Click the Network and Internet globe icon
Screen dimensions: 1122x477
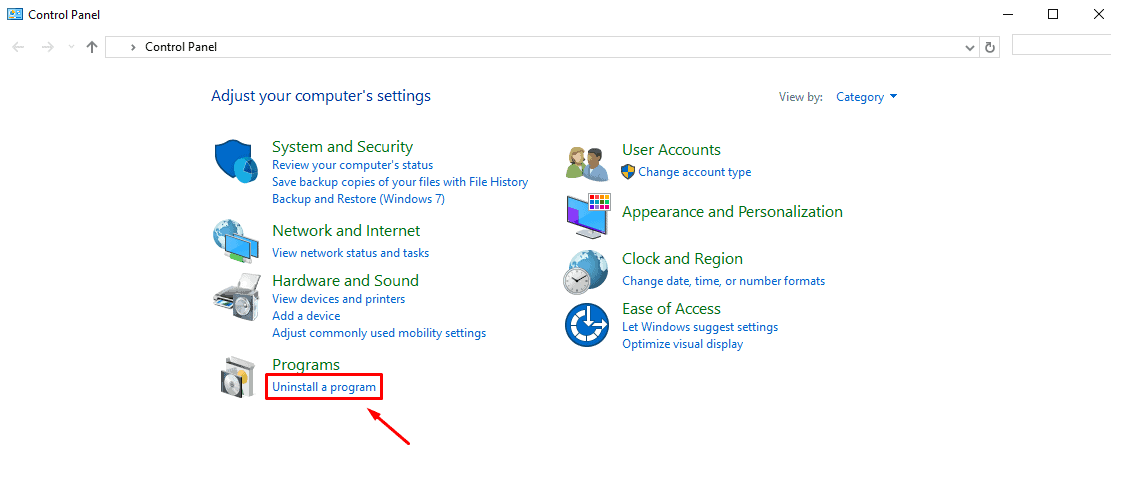click(236, 242)
